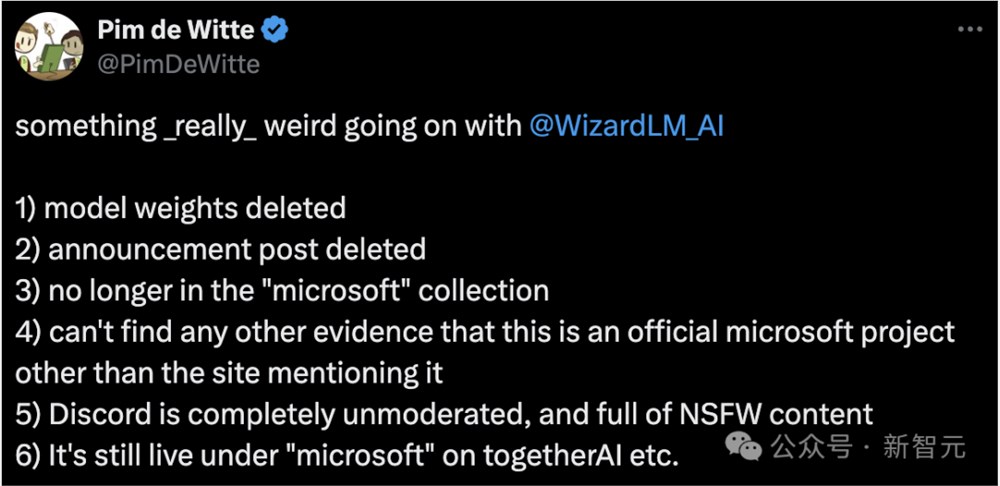Click the "model weights deleted" line
This screenshot has height=486, width=1000.
coord(181,208)
